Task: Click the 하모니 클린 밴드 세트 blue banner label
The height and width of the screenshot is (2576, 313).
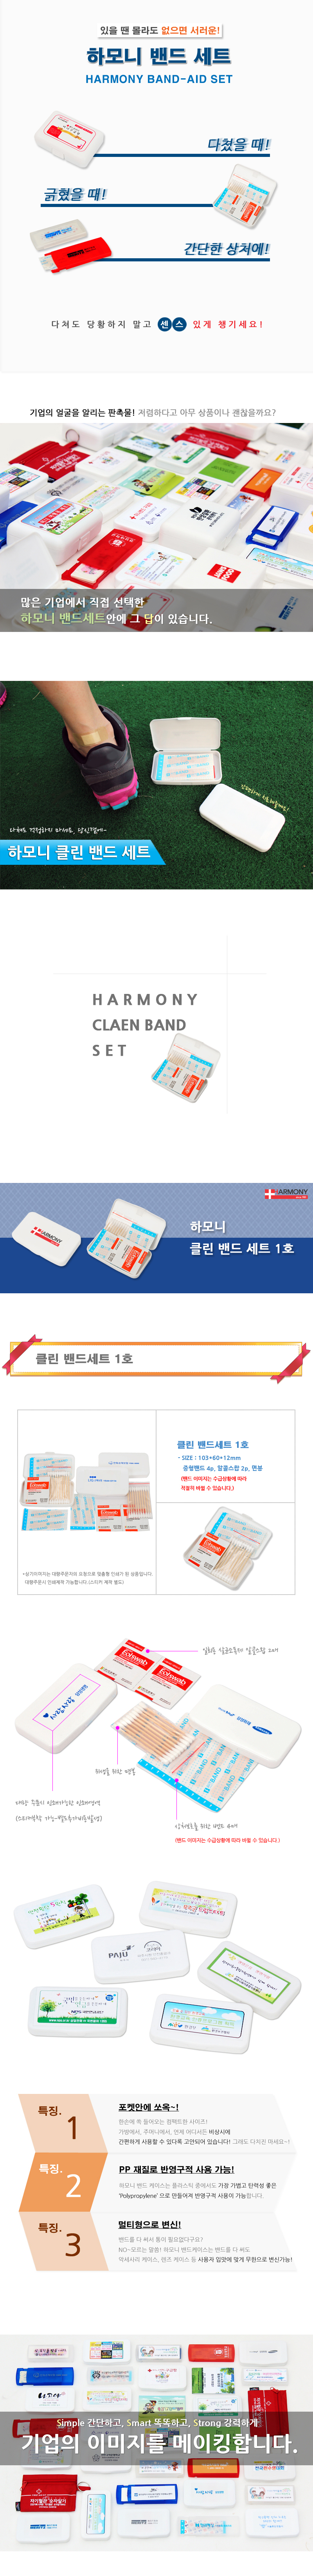Action: 79,852
